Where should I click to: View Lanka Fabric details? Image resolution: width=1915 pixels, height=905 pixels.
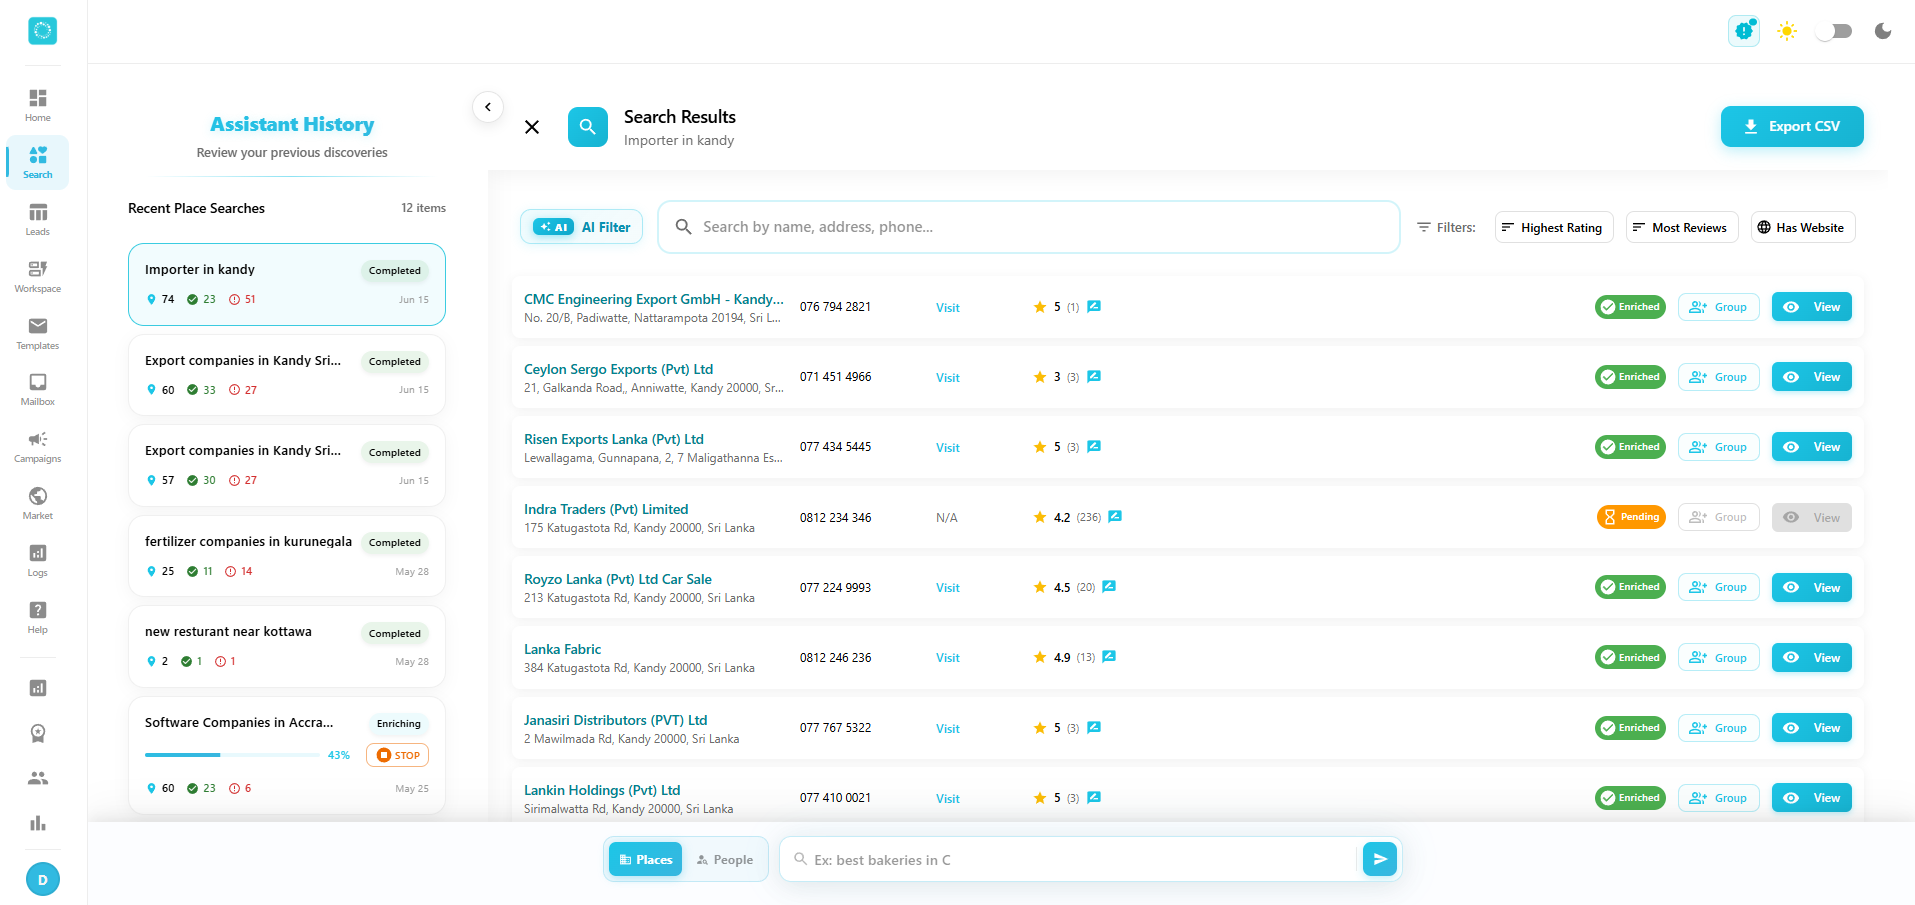click(x=1811, y=657)
